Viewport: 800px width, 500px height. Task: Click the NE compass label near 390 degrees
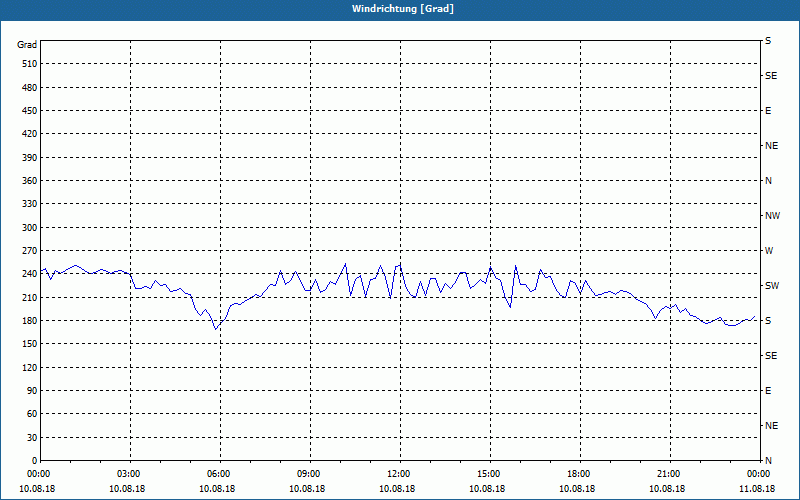tap(772, 146)
